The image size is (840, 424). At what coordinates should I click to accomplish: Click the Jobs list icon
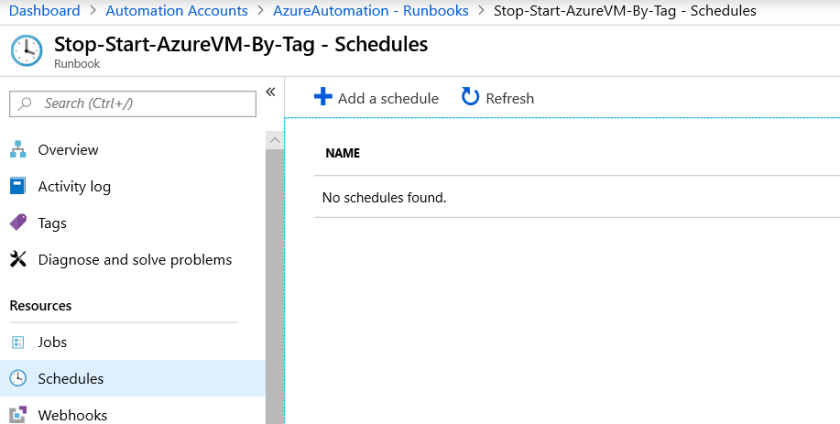click(18, 342)
